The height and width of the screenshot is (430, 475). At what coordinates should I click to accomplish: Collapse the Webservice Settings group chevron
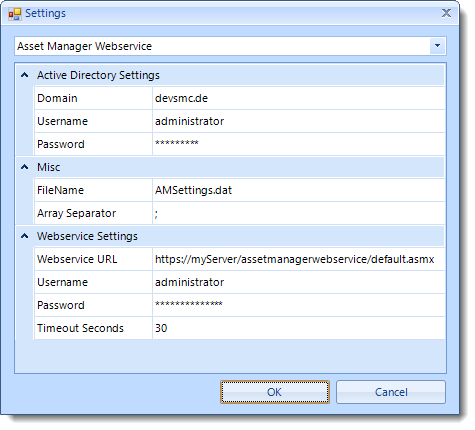(24, 236)
